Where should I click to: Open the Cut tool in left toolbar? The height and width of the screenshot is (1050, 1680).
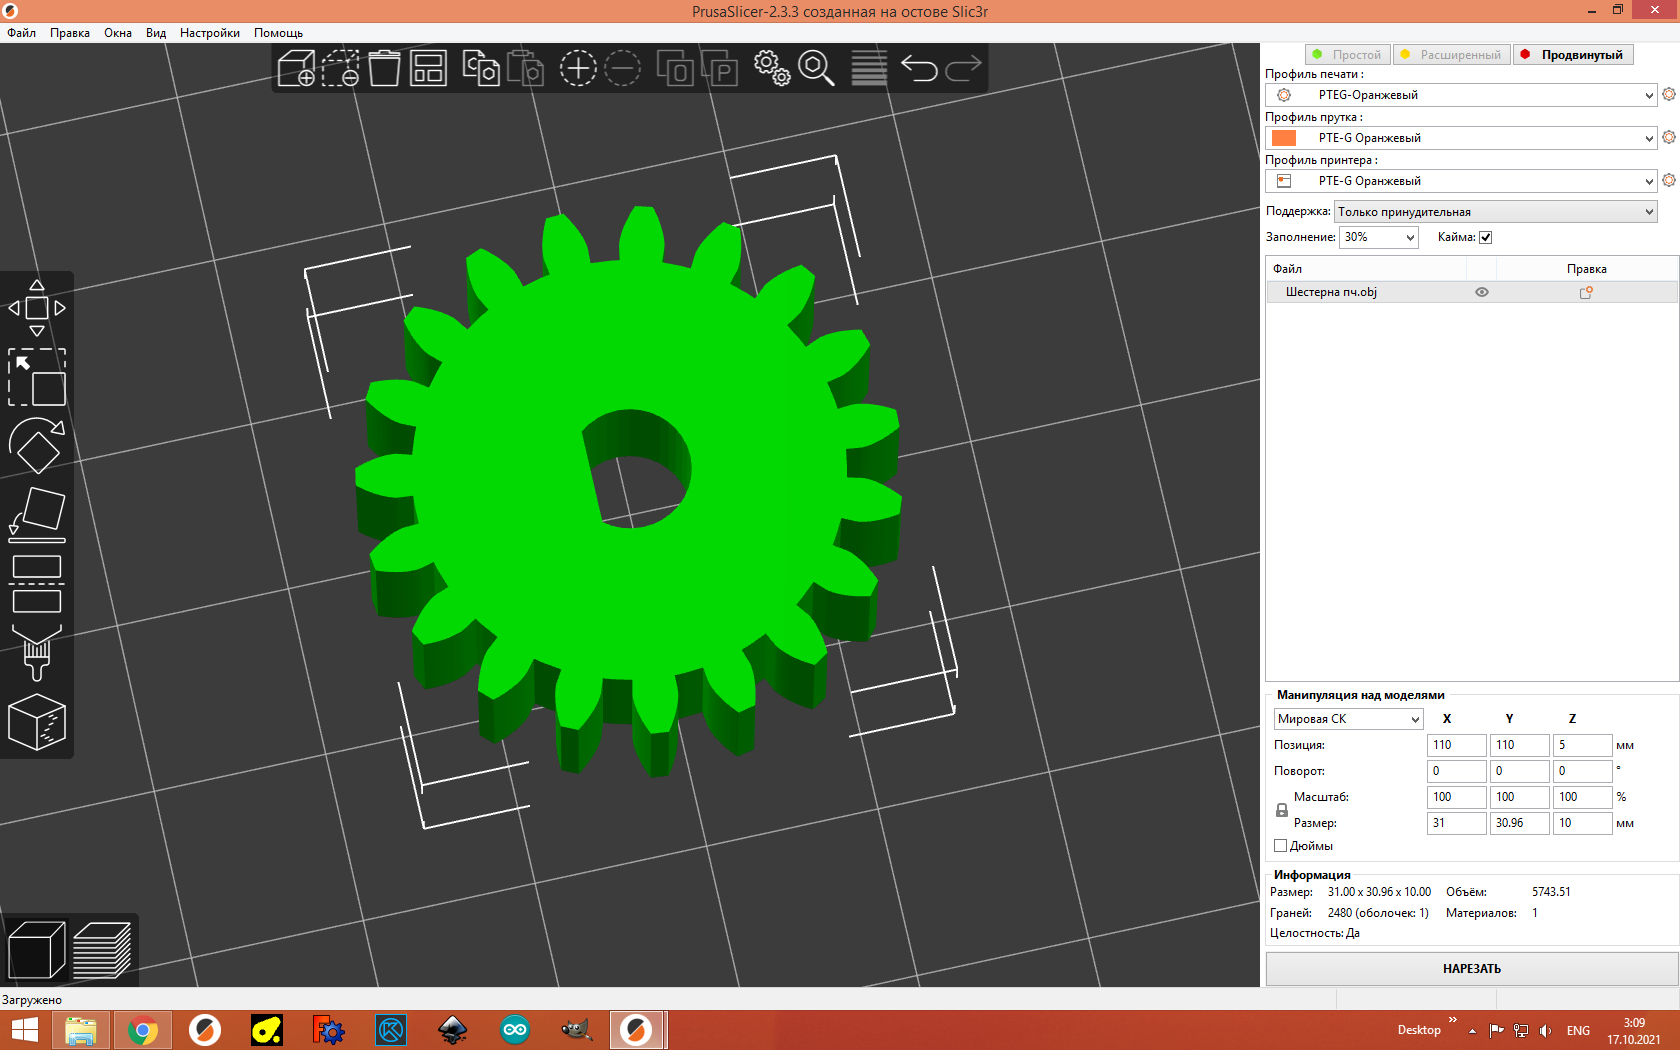click(37, 583)
